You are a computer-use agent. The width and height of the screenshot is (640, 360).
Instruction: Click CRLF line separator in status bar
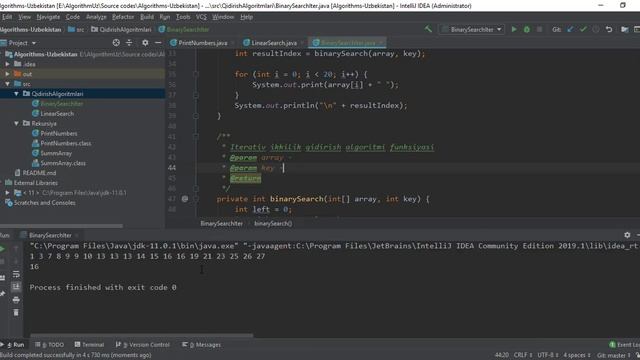coord(523,356)
